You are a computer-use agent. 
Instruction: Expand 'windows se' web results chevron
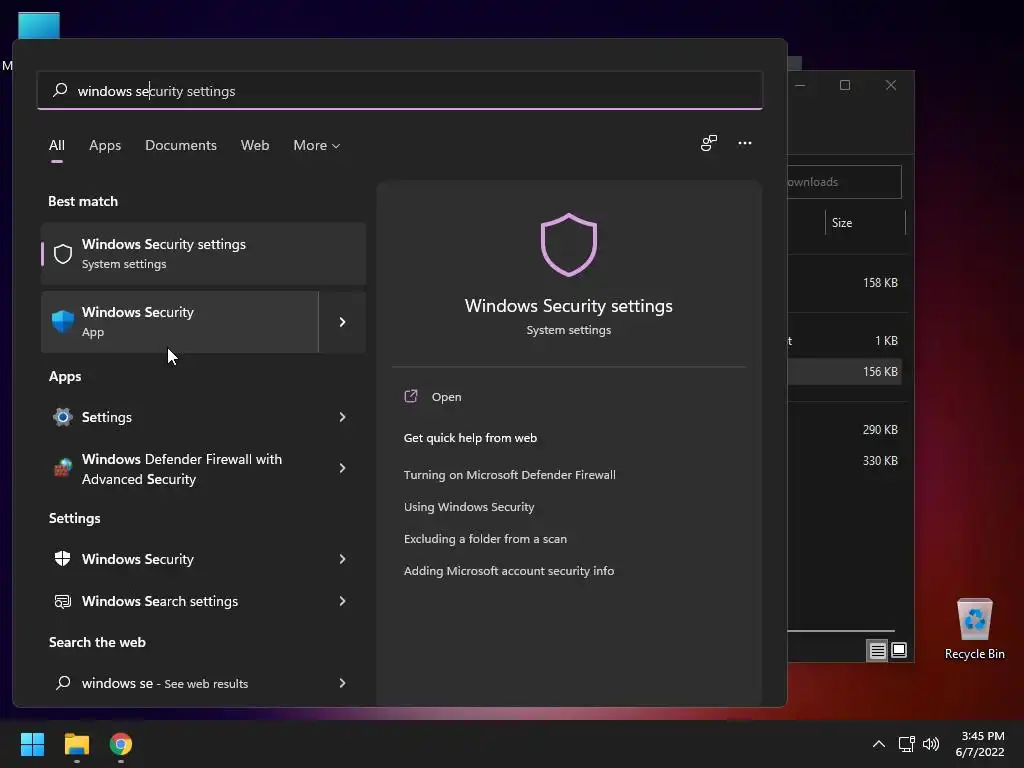342,682
